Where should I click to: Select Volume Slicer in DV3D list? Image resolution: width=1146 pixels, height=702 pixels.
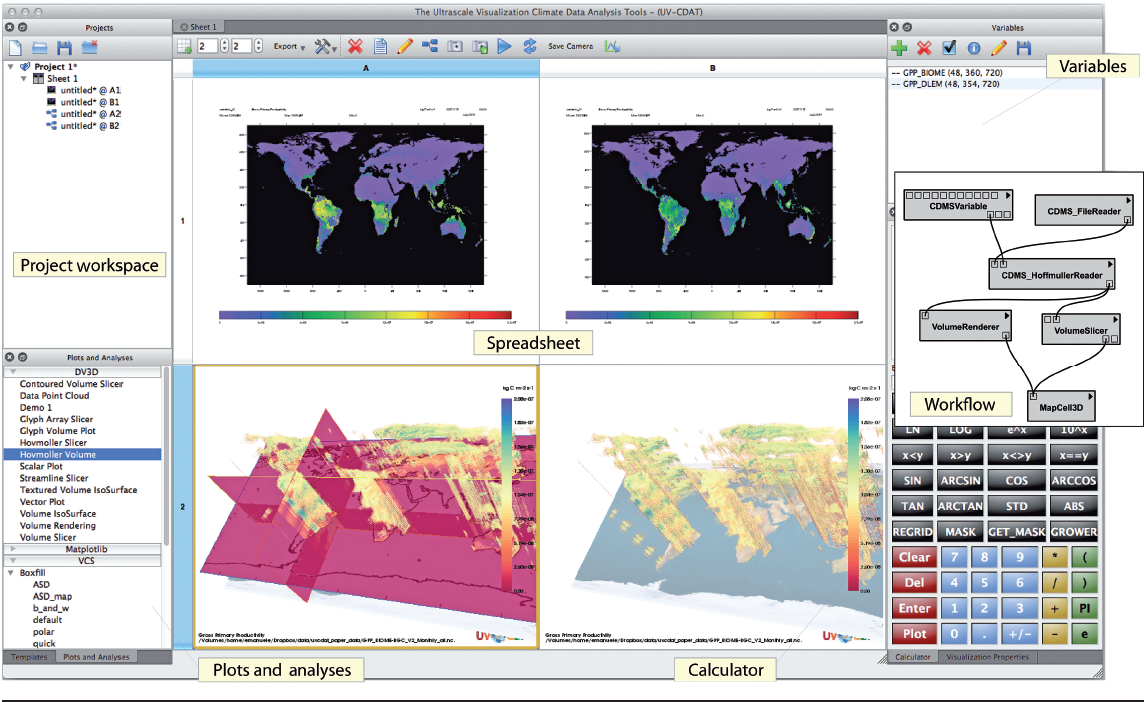(x=50, y=537)
